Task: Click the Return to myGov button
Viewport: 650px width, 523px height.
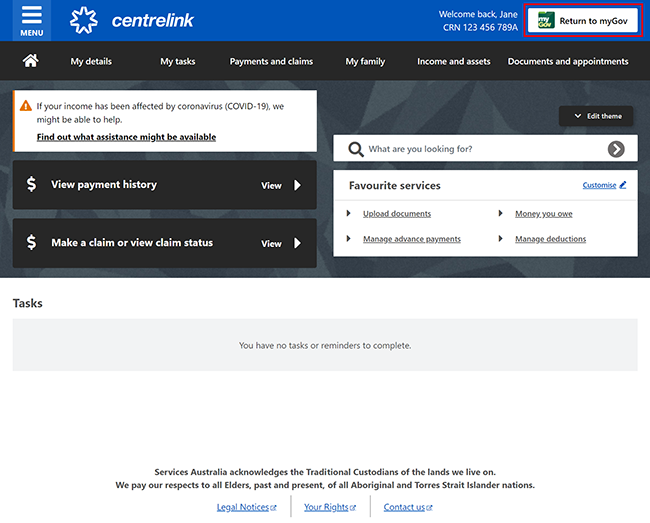Action: (x=584, y=21)
